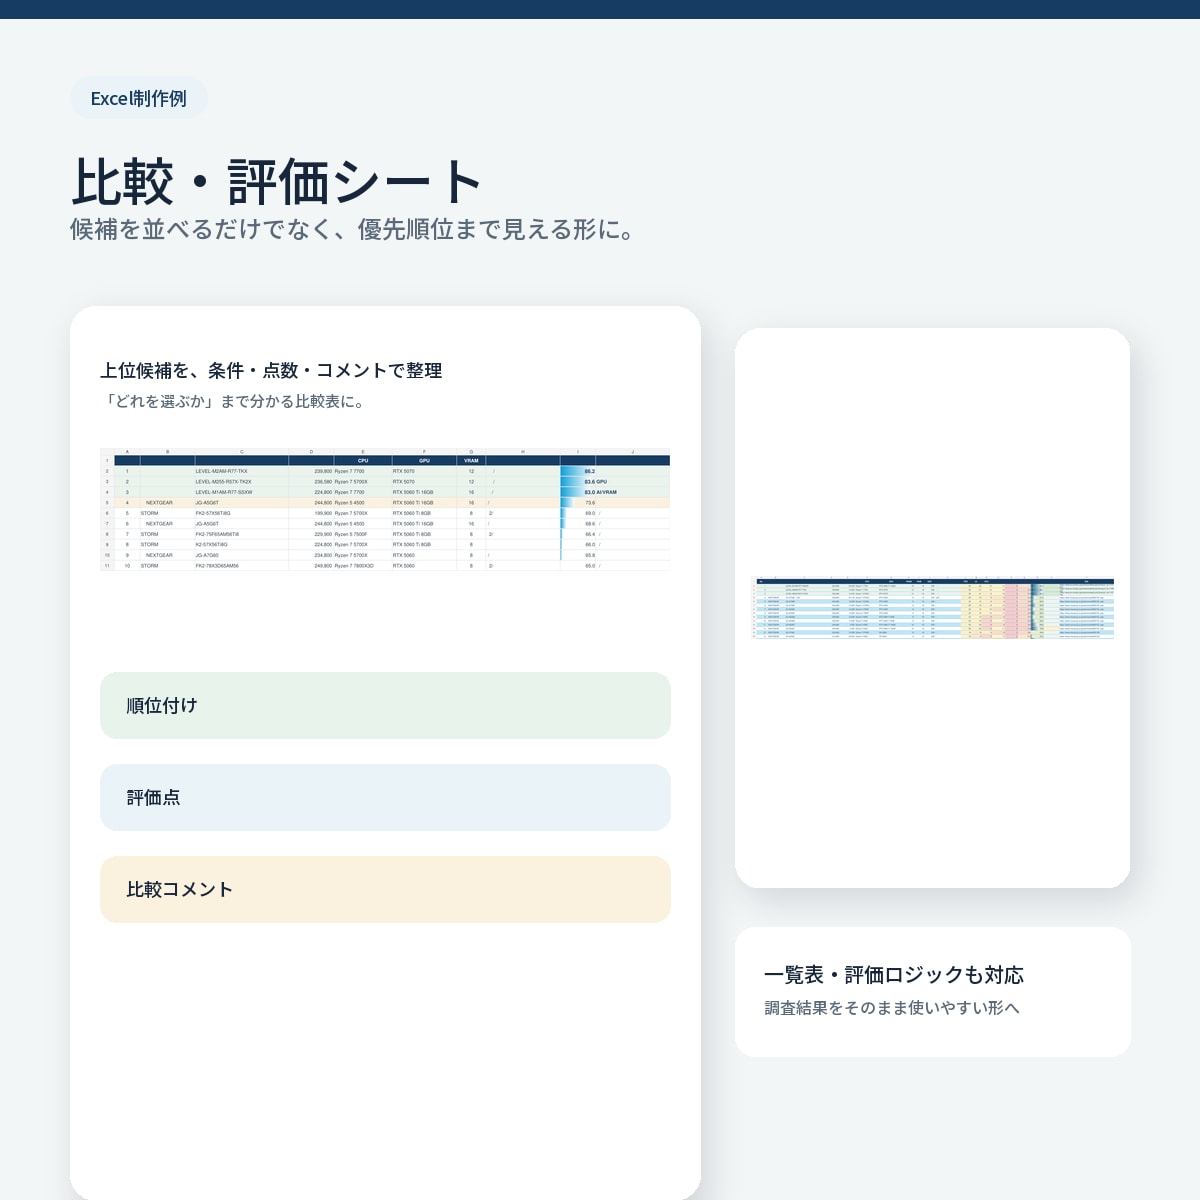Image resolution: width=1200 pixels, height=1200 pixels.
Task: Click score cell 66.0
Action: click(590, 545)
